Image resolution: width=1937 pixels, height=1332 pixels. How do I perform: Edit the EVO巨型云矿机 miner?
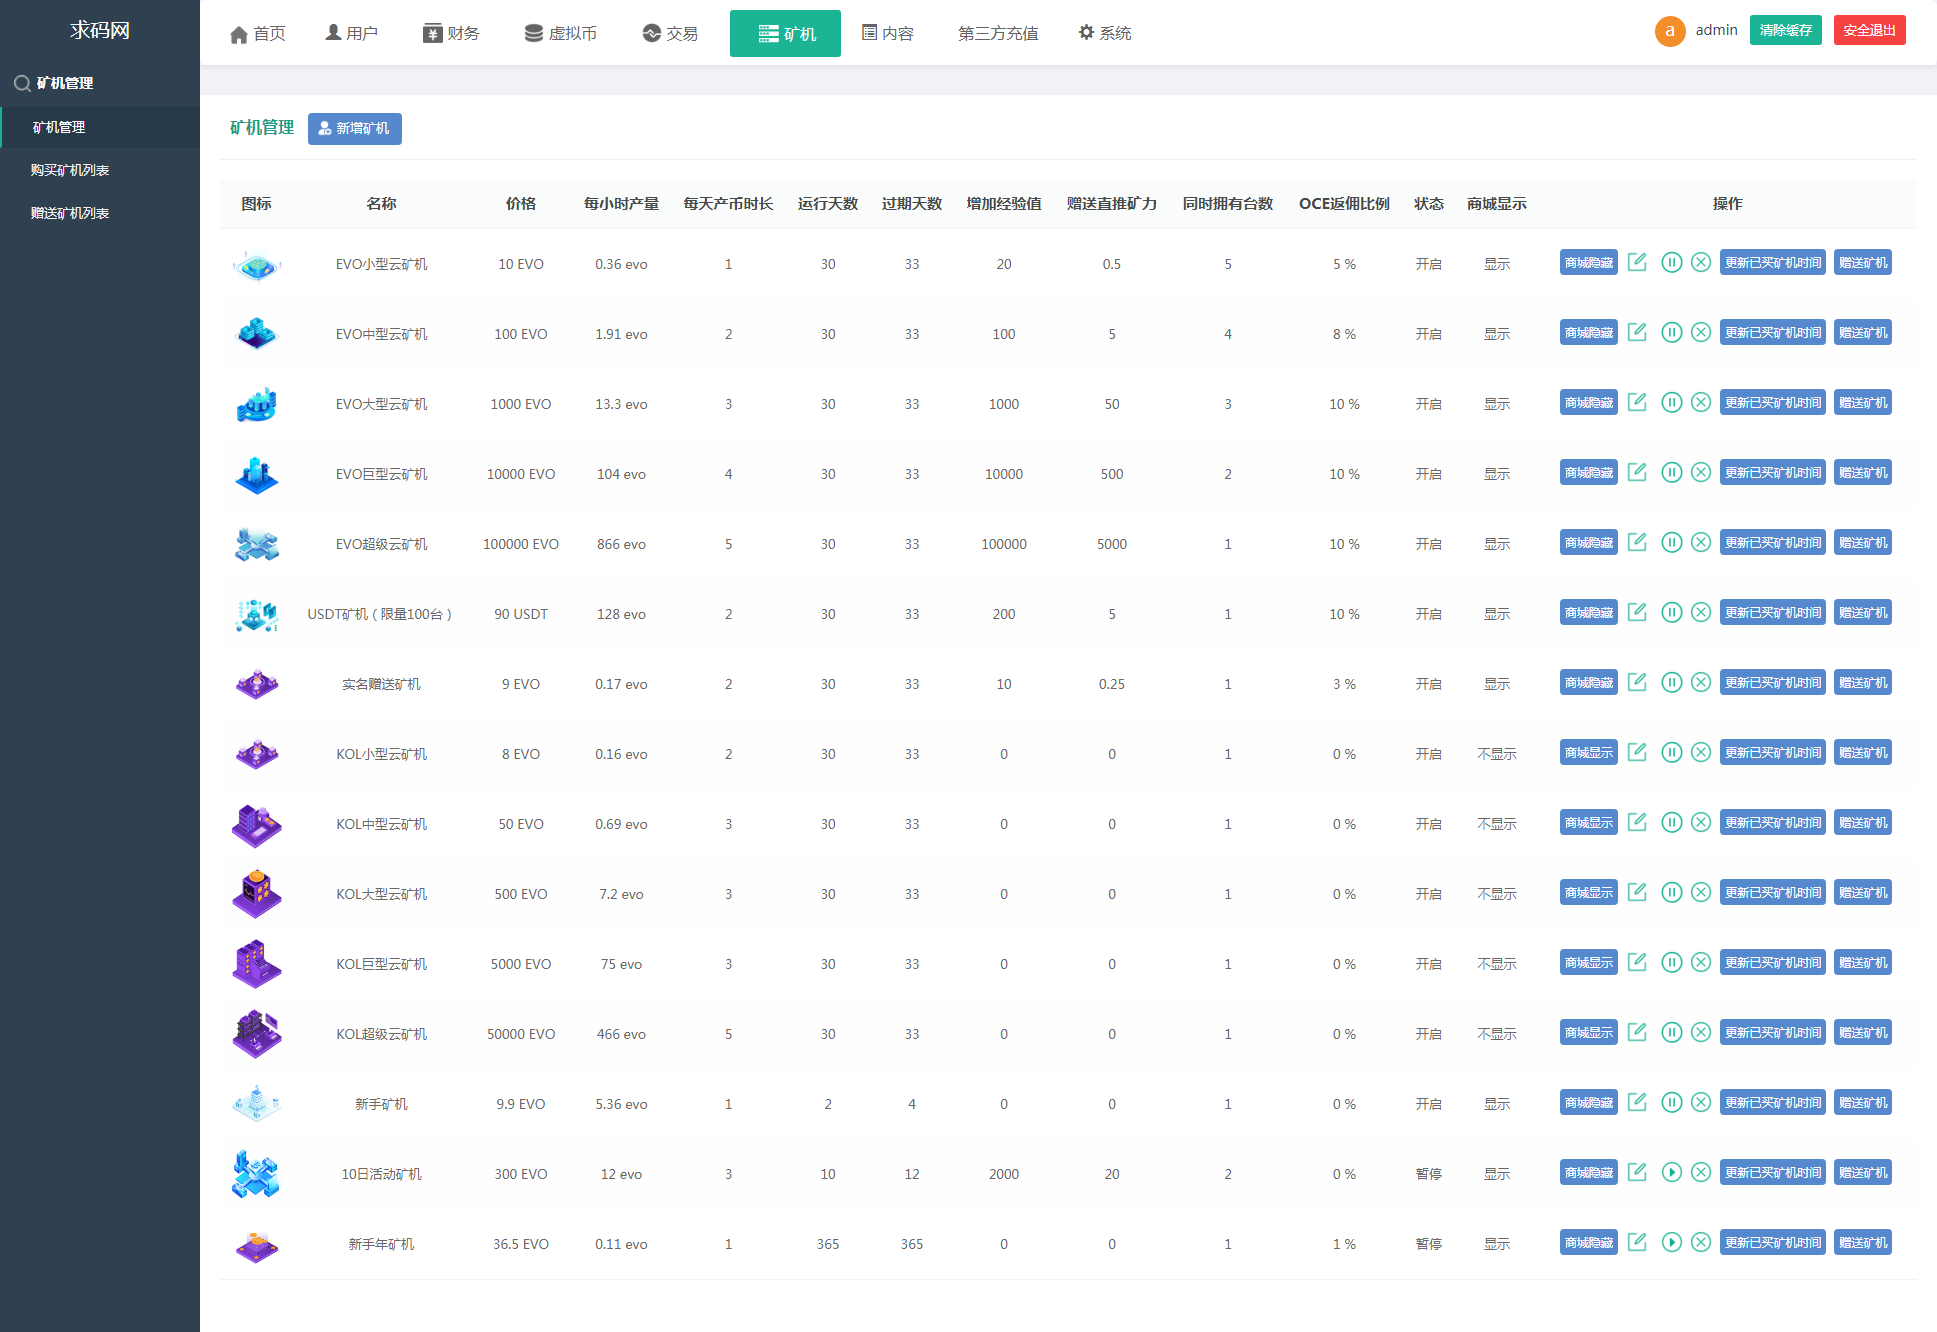(x=1637, y=472)
